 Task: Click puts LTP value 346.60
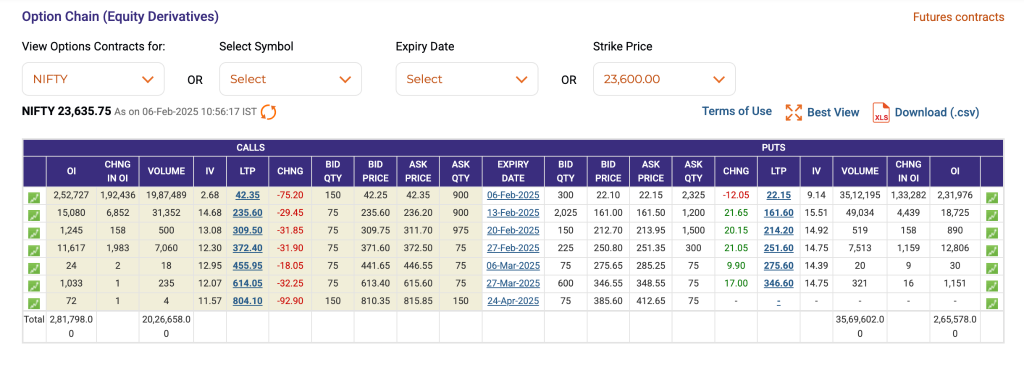click(779, 283)
